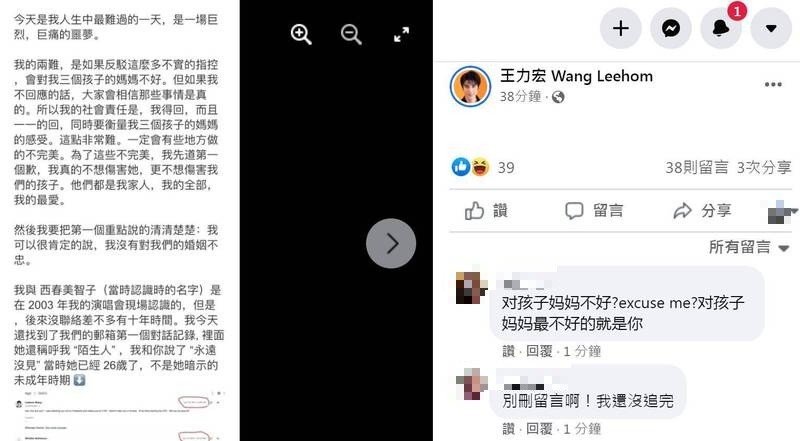Open the profile selector beside 分享

coord(782,211)
